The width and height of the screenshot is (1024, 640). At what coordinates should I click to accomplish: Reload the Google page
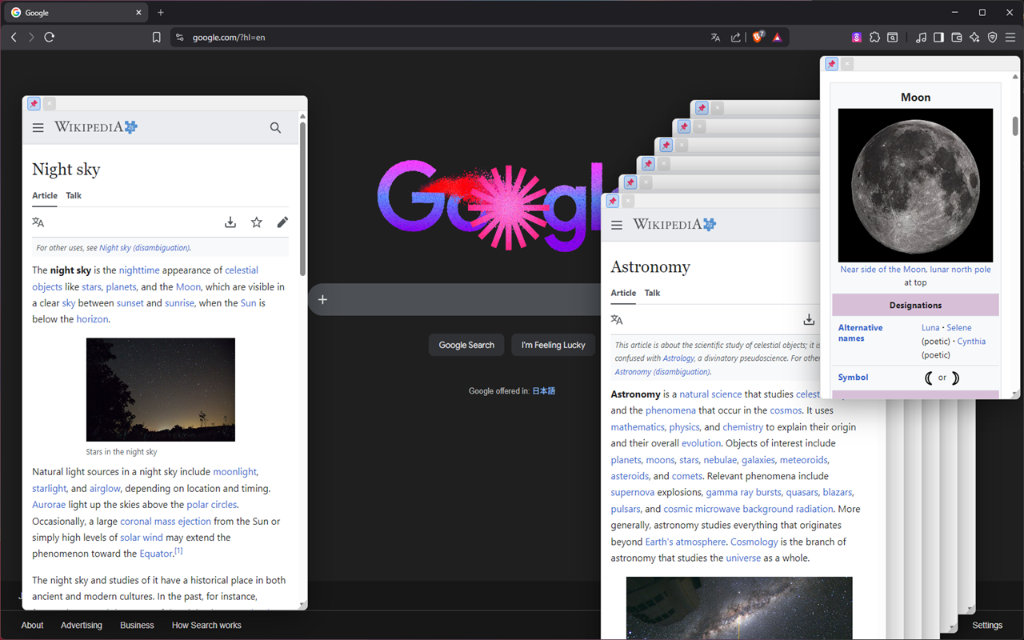pyautogui.click(x=48, y=37)
